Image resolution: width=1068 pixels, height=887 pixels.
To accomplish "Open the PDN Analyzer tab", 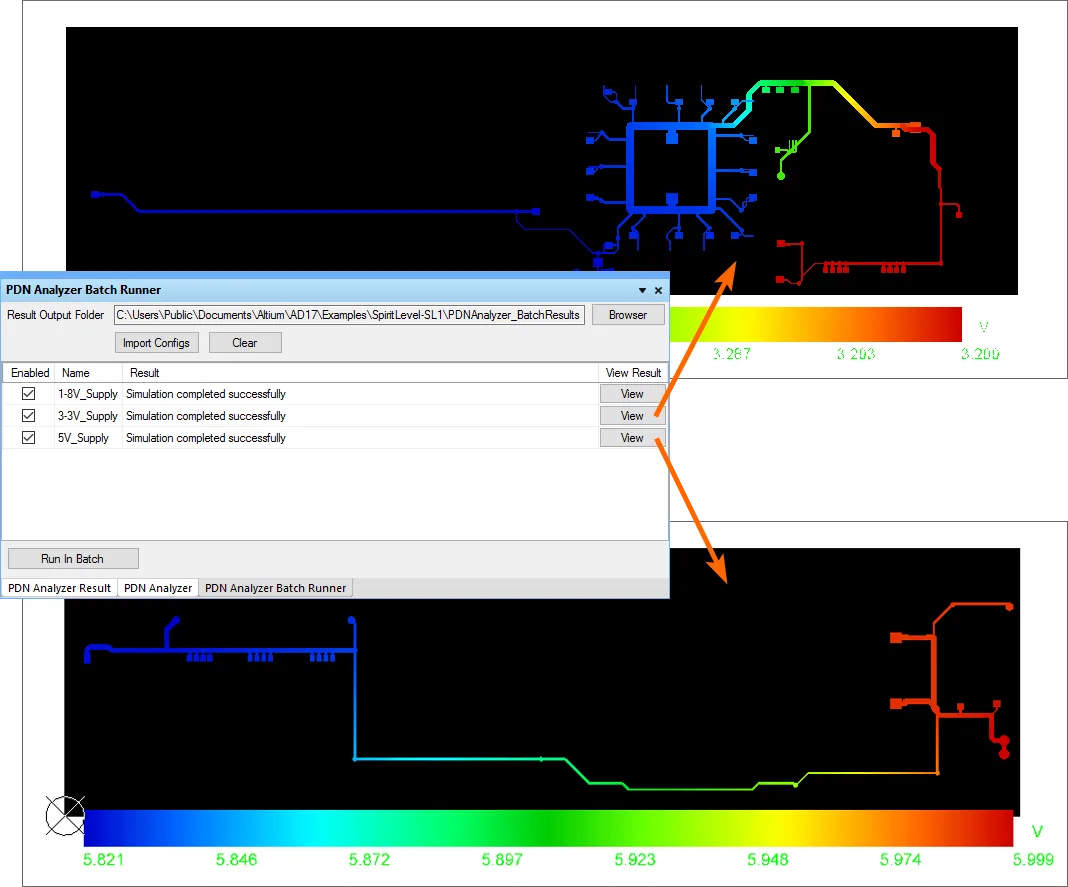I will coord(157,588).
